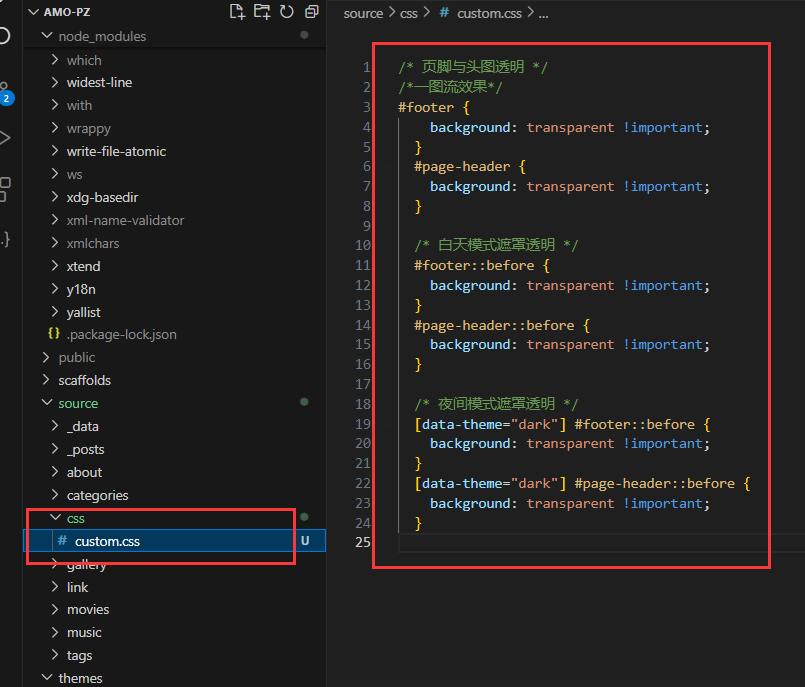Viewport: 805px width, 687px height.
Task: Collapse the node_modules folder
Action: pos(102,36)
